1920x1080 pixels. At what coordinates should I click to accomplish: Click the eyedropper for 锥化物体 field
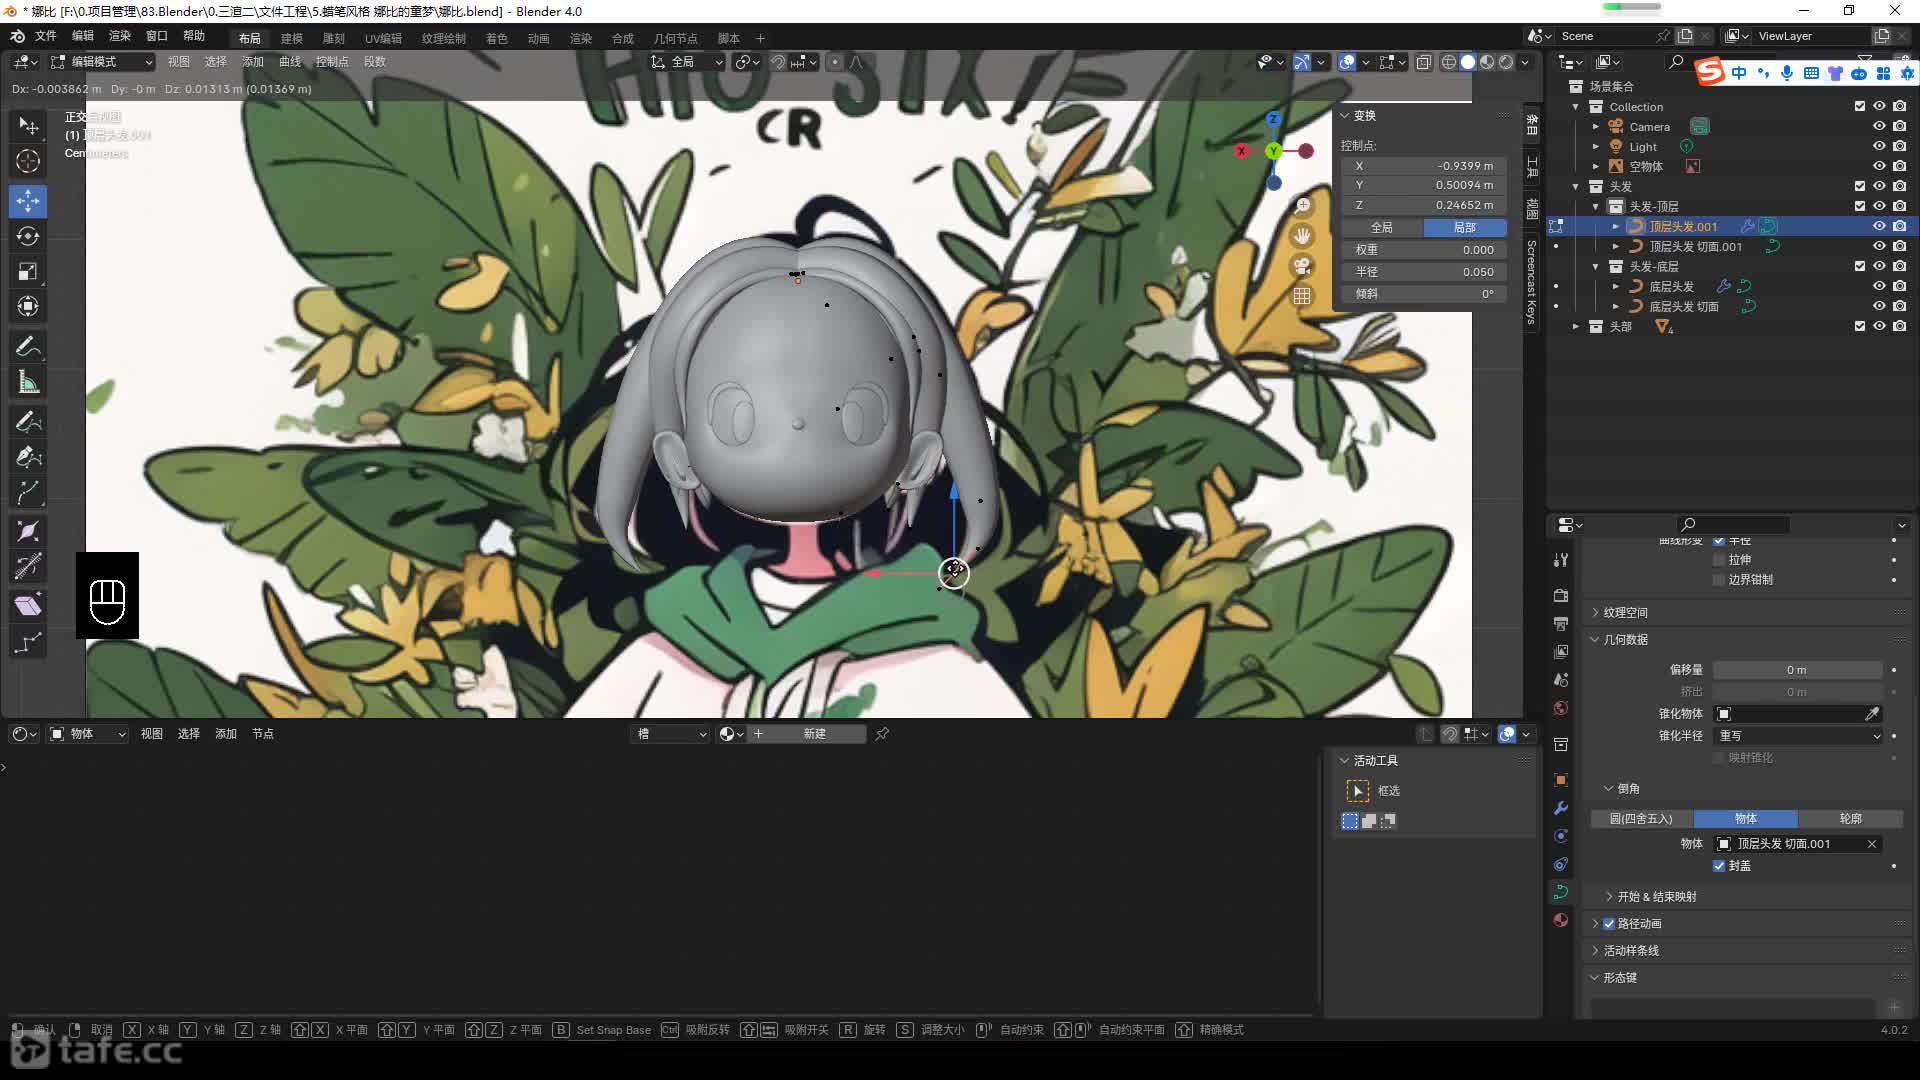[1872, 714]
